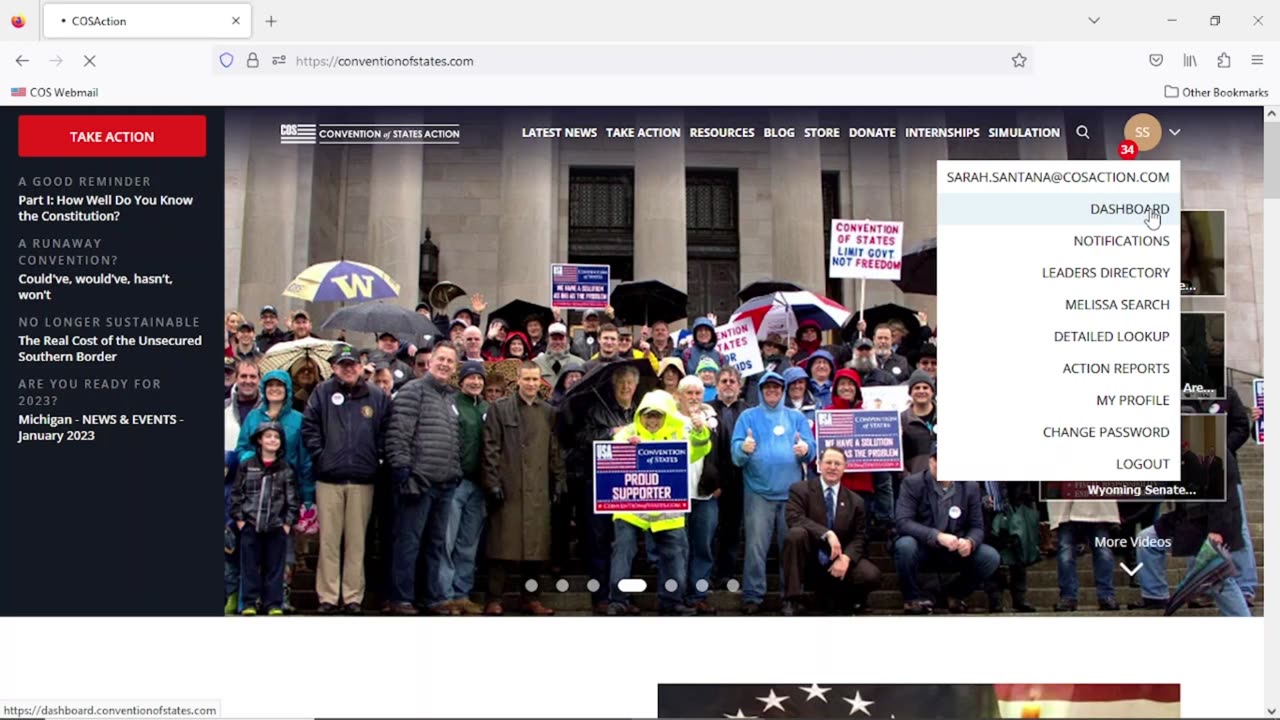Select the second carousel slide dot

tap(562, 586)
